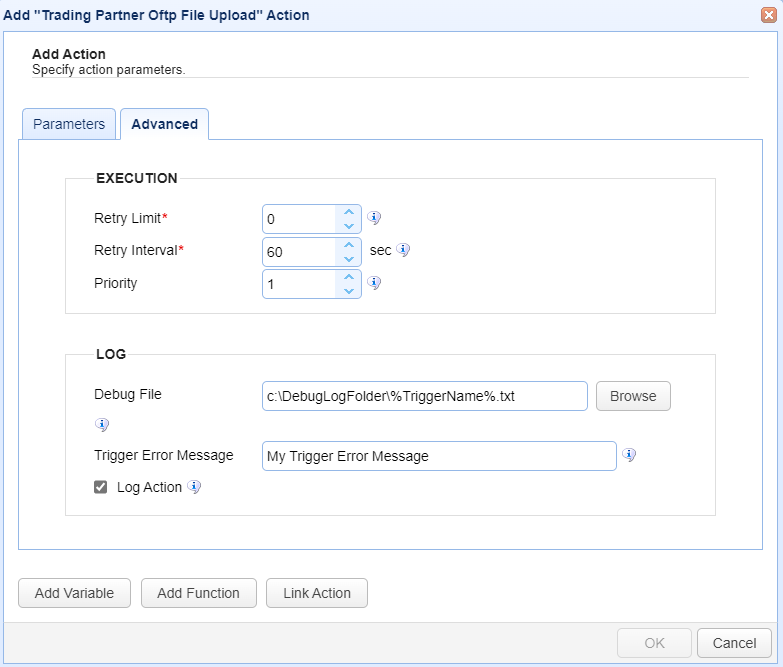Open the Log Action info icon
The image size is (783, 667).
click(194, 486)
